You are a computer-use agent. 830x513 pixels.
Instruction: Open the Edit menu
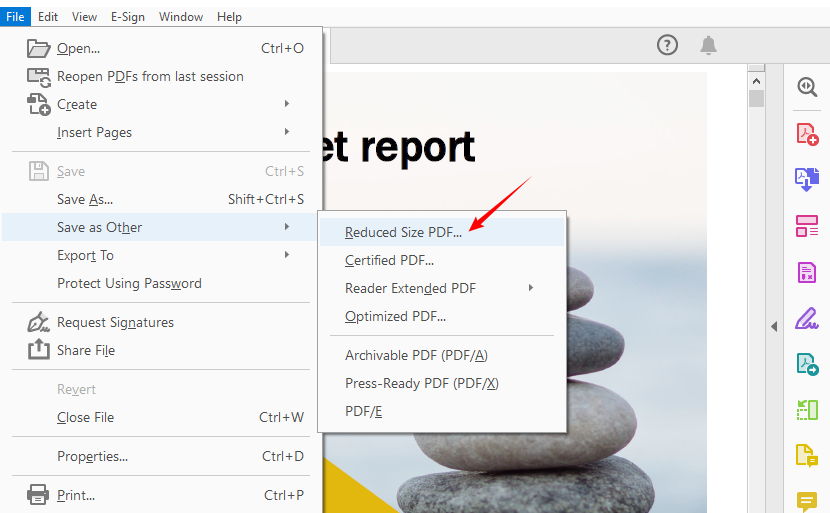tap(48, 17)
